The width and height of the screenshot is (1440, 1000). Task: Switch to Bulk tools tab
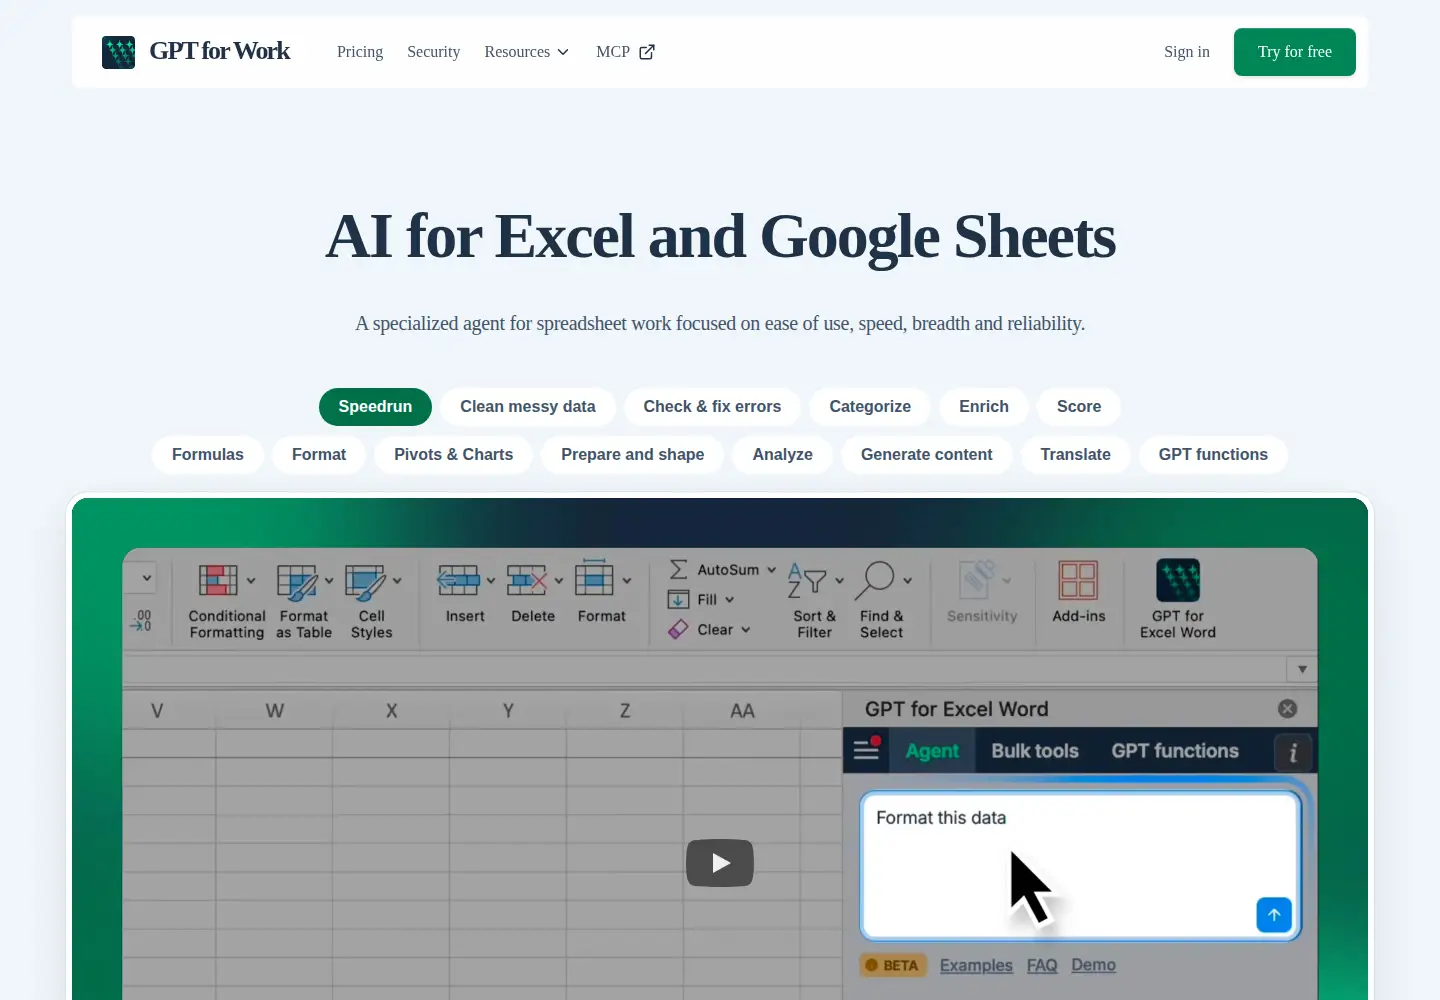click(1035, 751)
